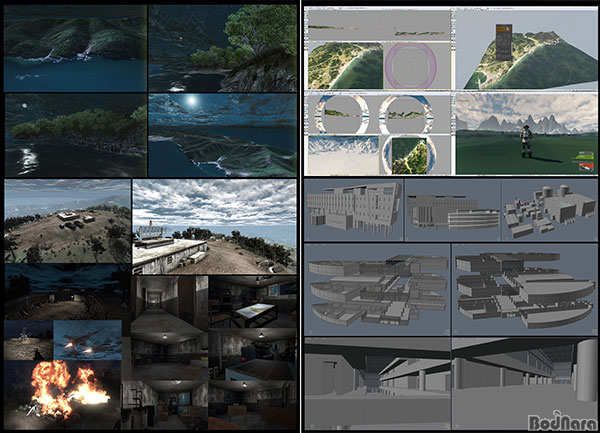
Task: Open the middle interior image with one ceiling lamp
Action: tap(170, 356)
